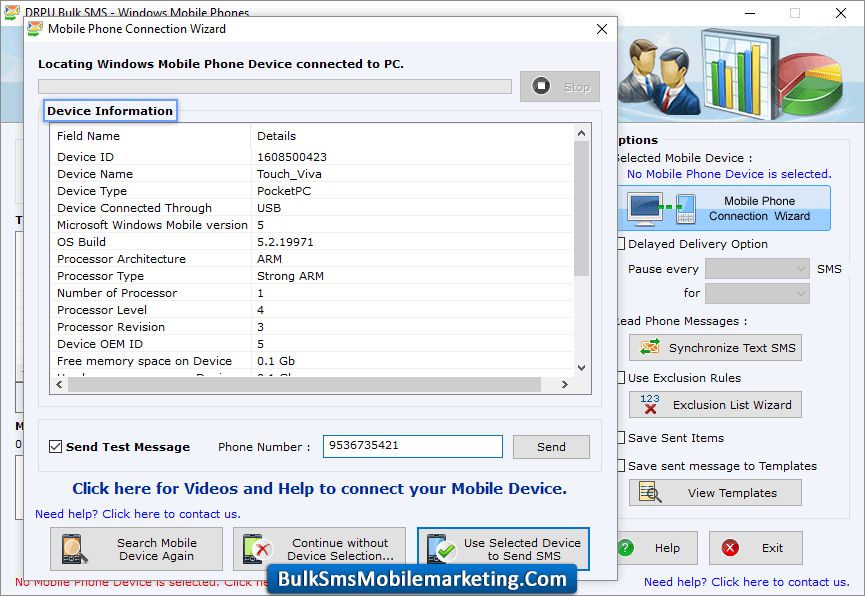865x596 pixels.
Task: Click device list scroll down arrow
Action: coord(581,368)
